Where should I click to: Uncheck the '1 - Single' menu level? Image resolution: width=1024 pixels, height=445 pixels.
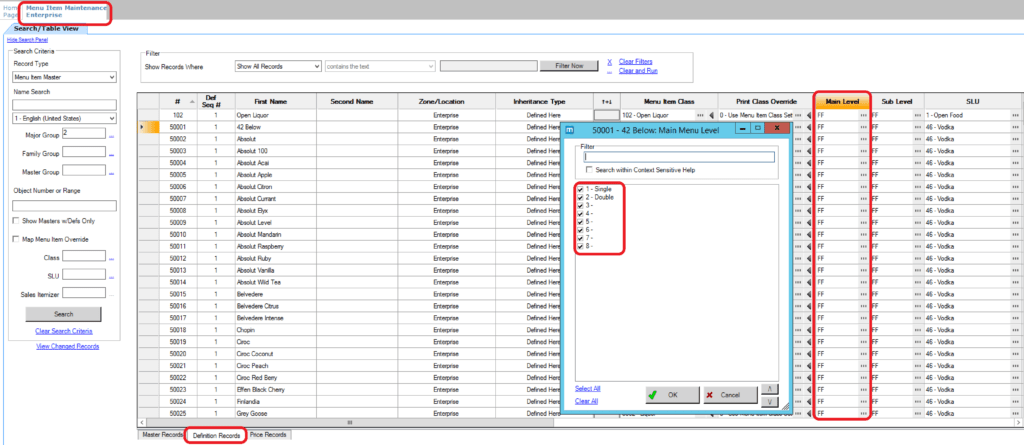[x=580, y=189]
